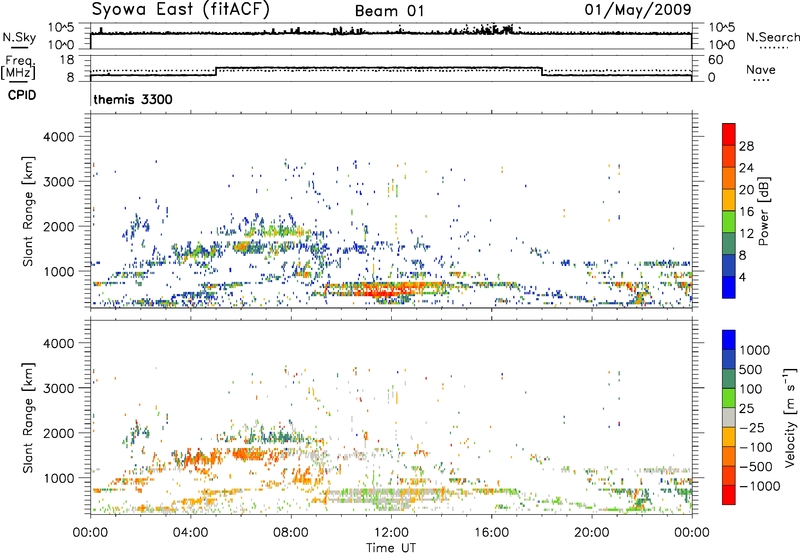Click the "12" power colorbar label
Screen dimensions: 800x554
746,234
